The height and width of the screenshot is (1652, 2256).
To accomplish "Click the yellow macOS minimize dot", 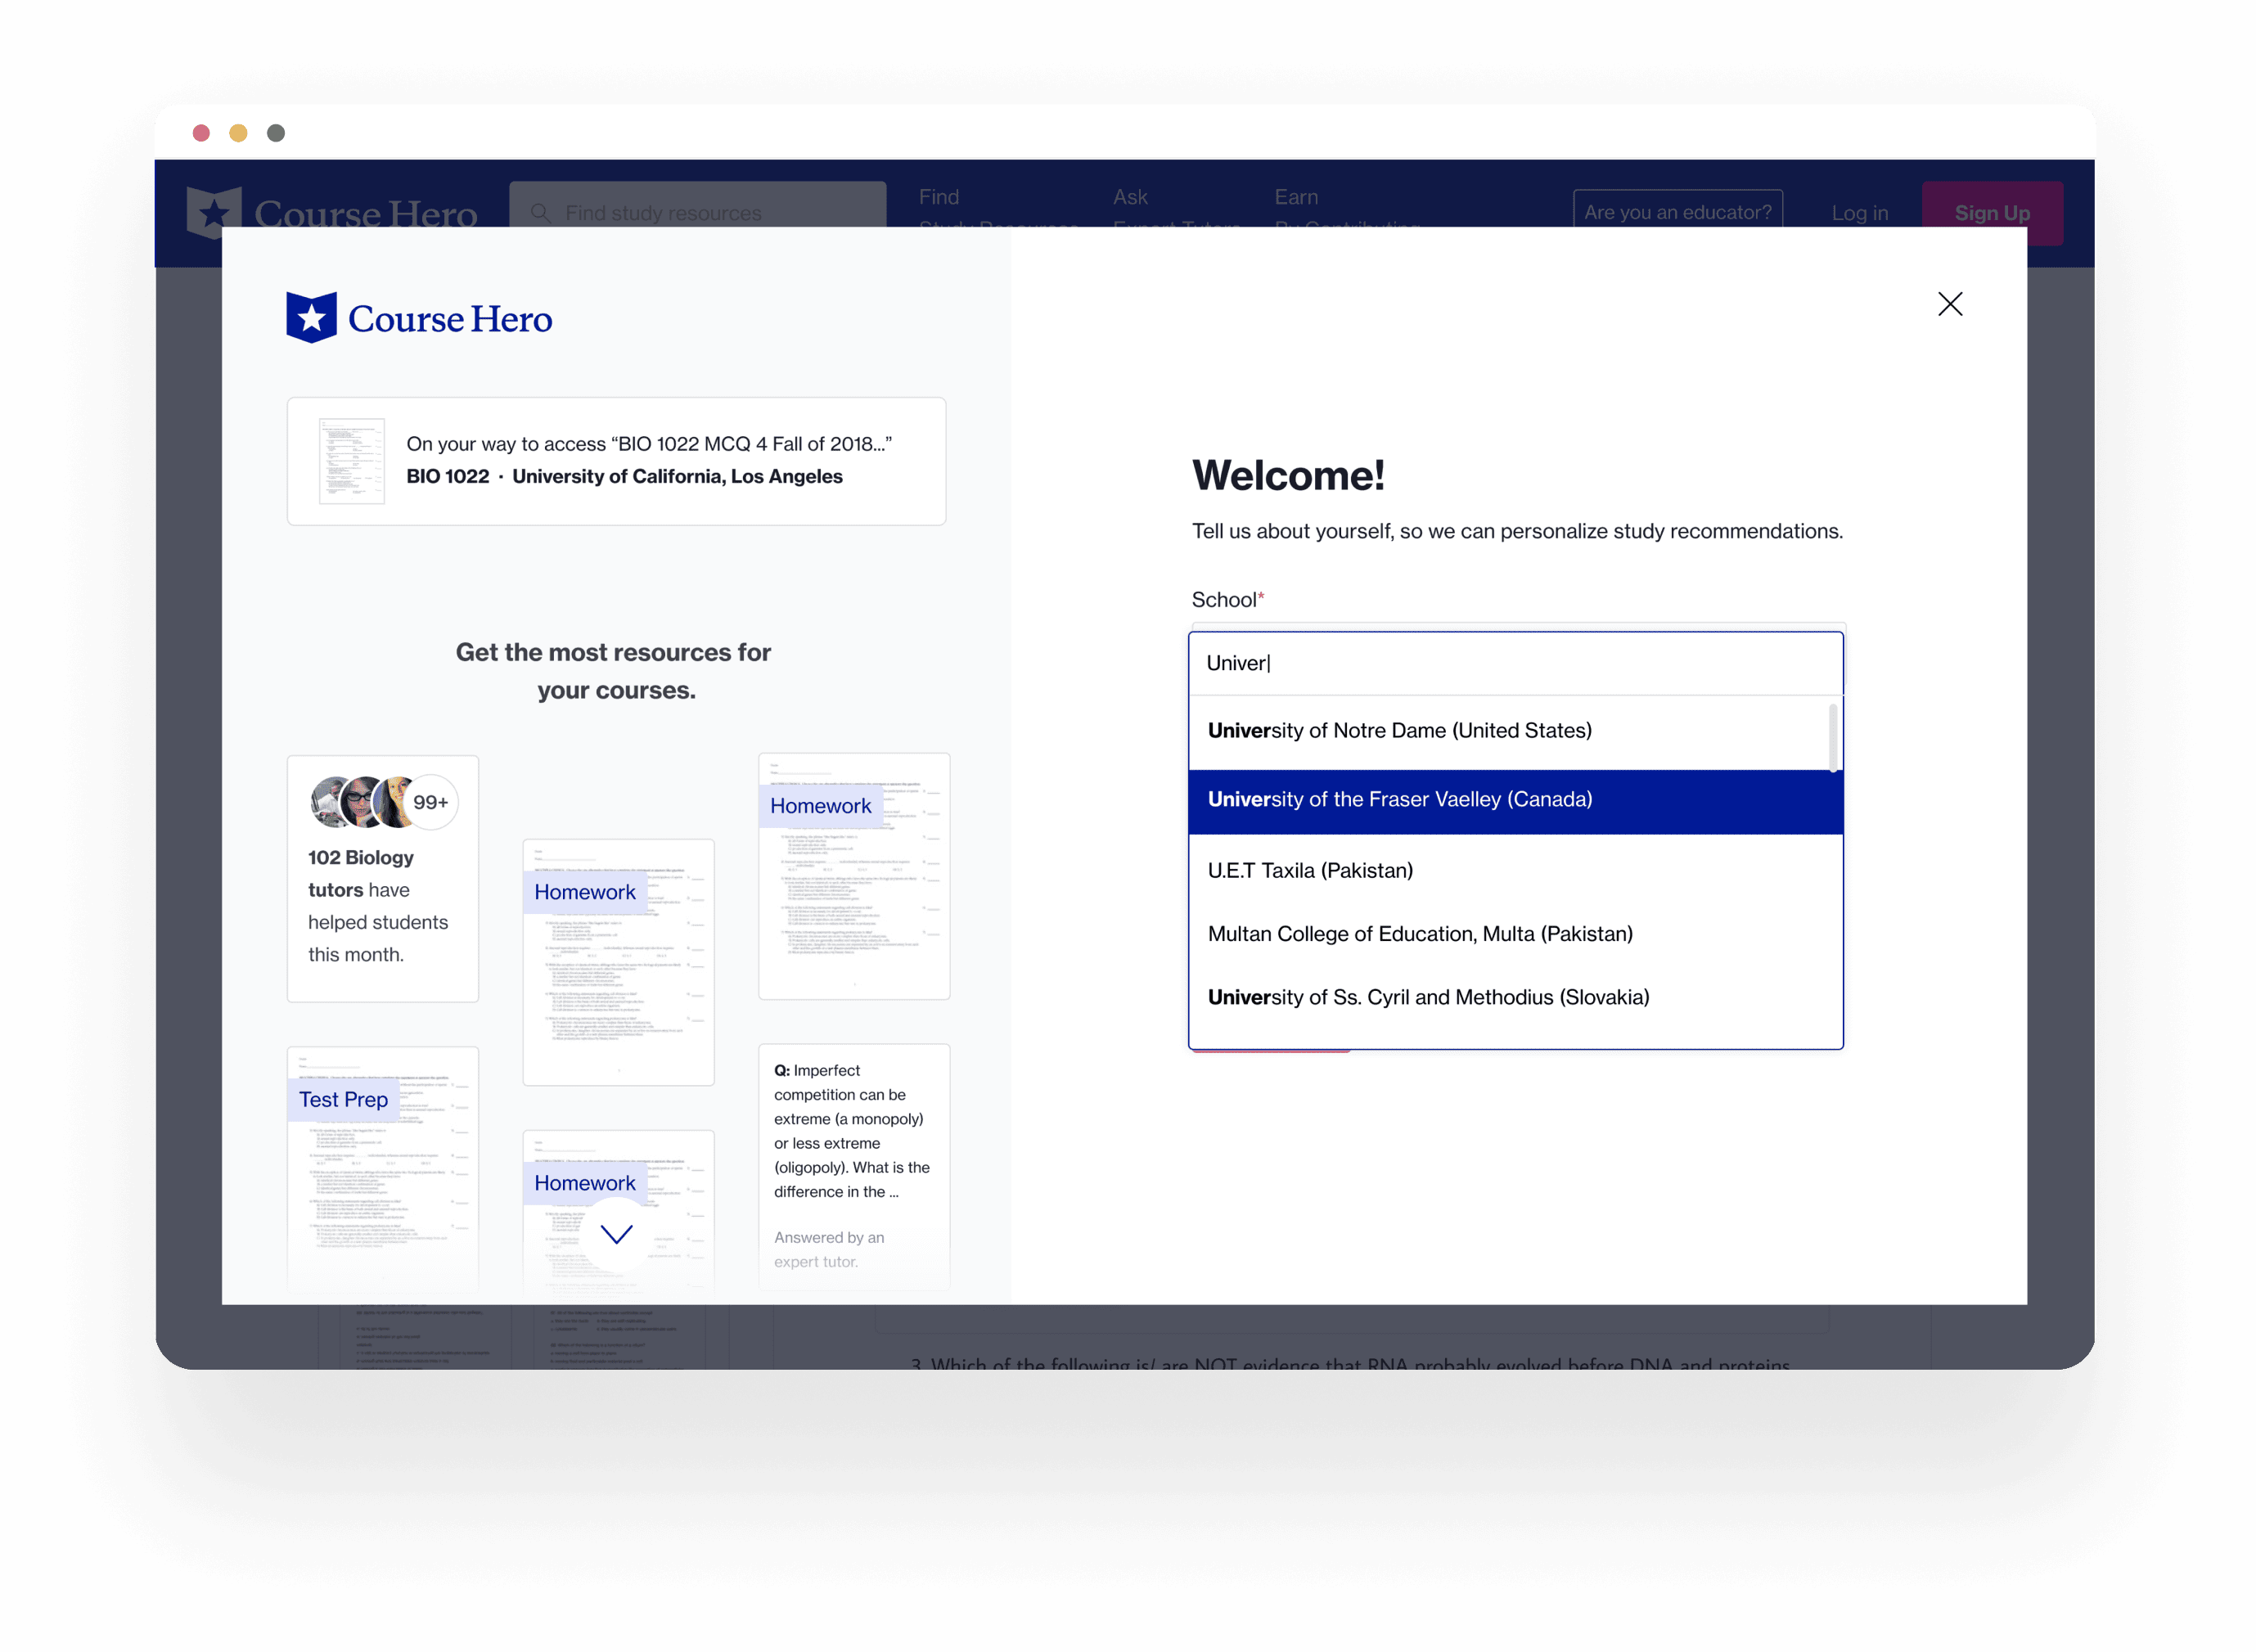I will coord(238,133).
